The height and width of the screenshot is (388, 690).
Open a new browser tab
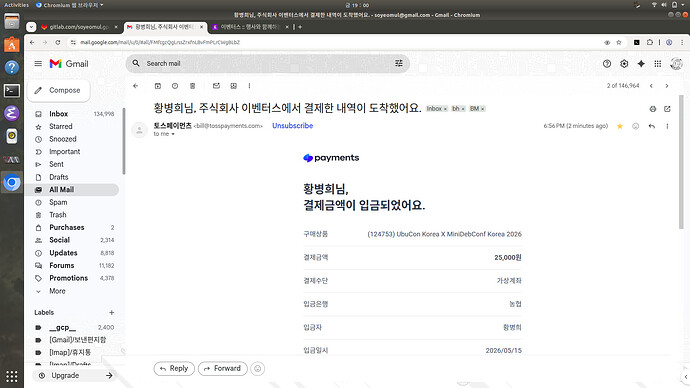pos(300,27)
